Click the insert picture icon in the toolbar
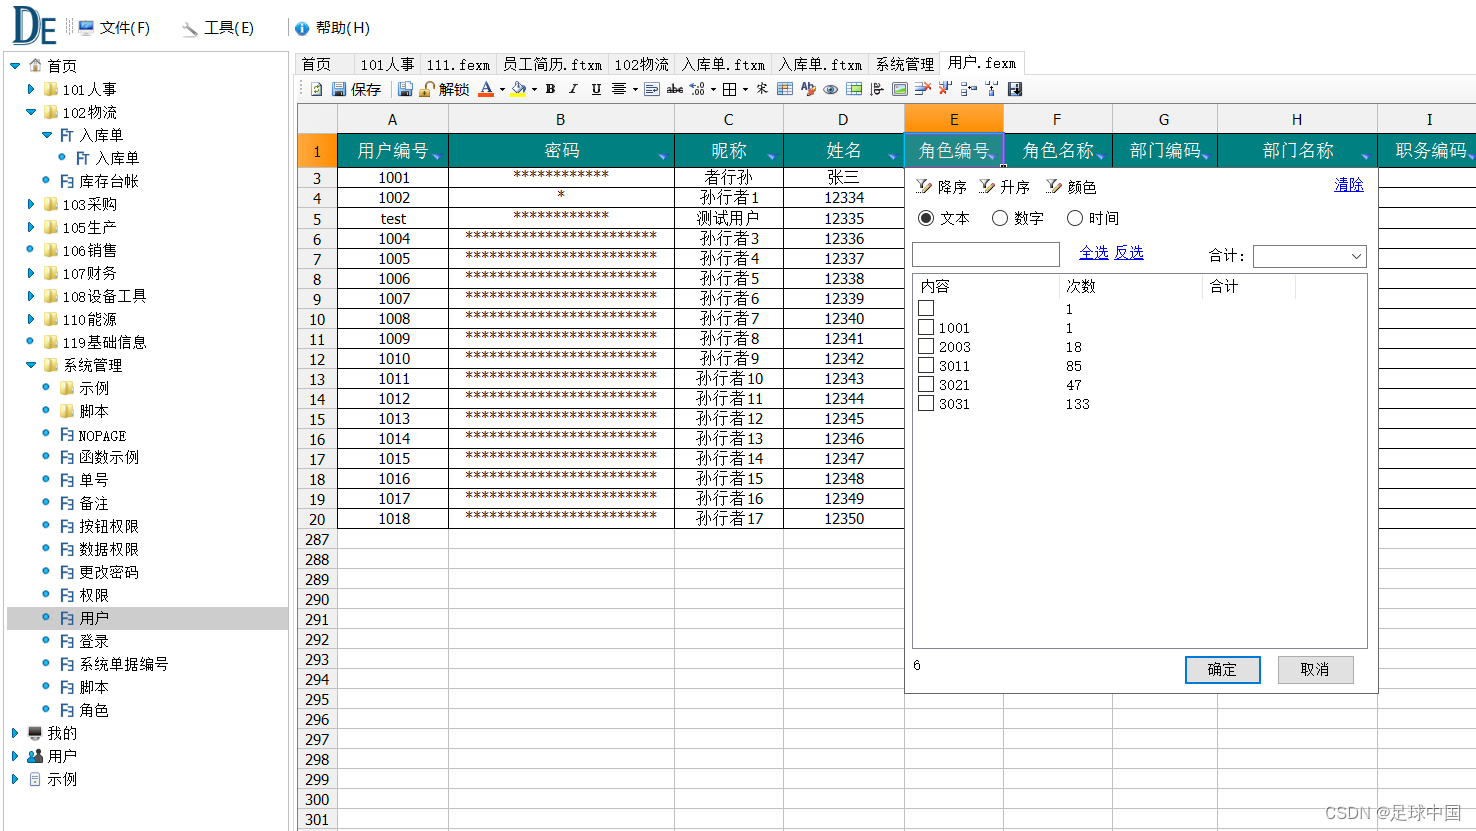The width and height of the screenshot is (1476, 831). tap(899, 89)
